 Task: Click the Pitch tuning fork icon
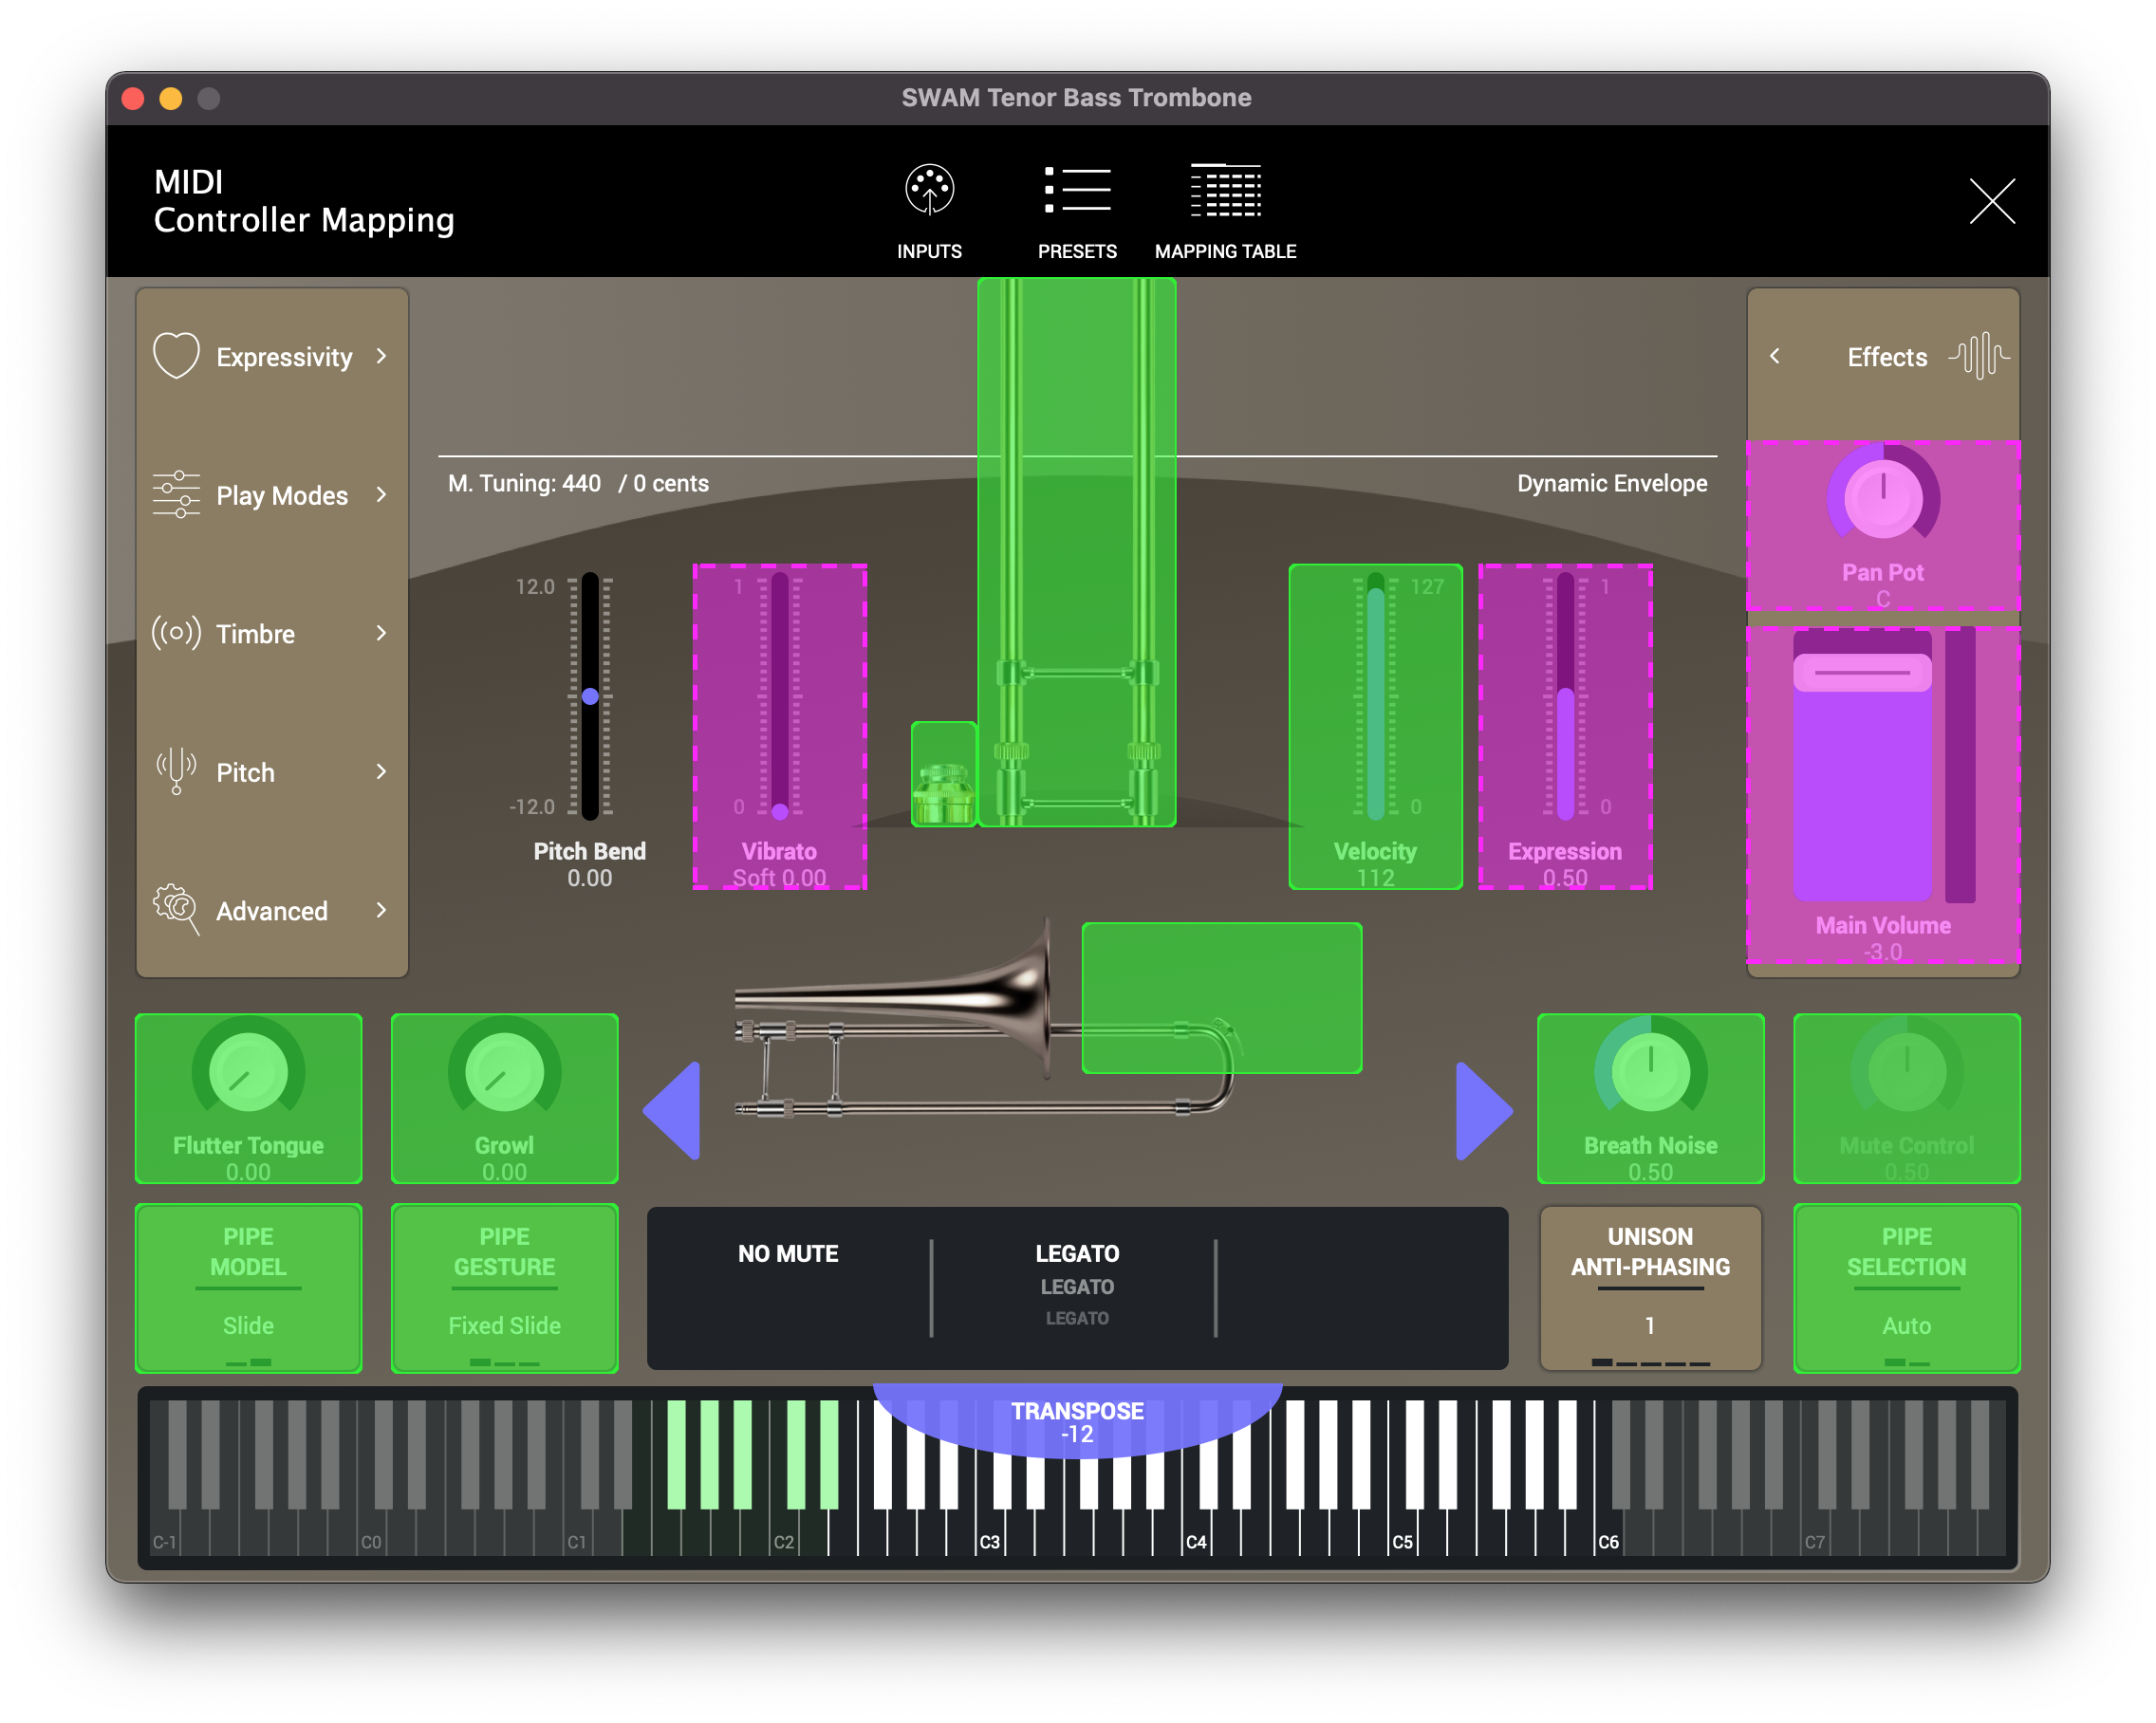coord(176,771)
